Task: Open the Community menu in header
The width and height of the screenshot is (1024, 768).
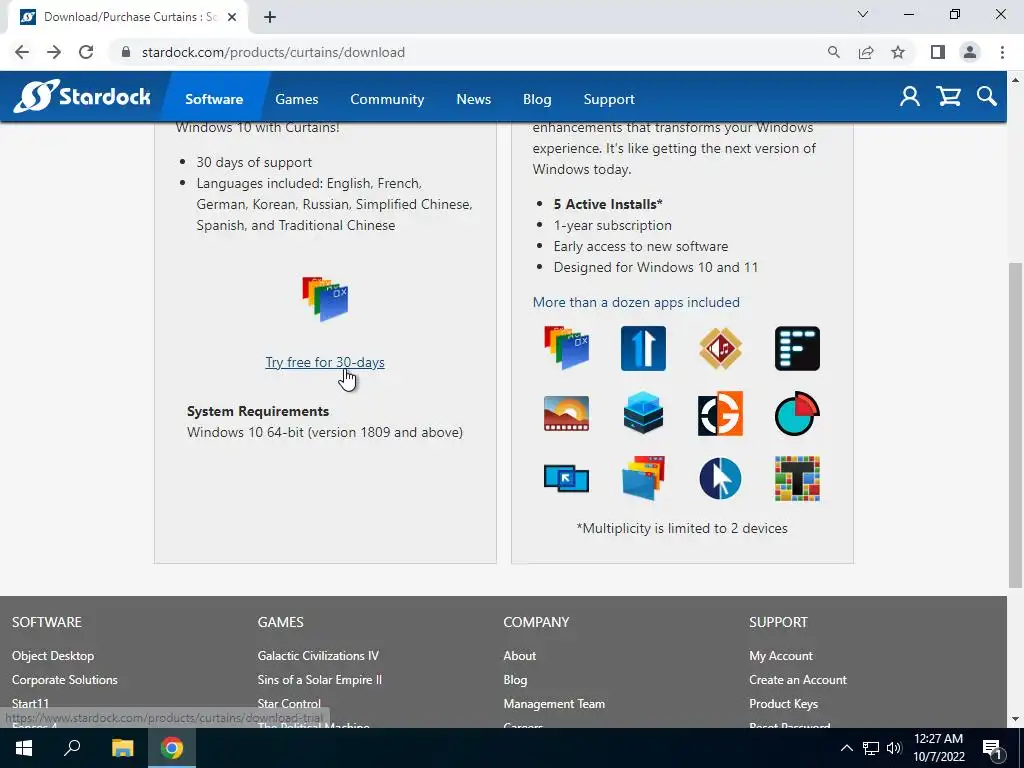Action: pos(387,99)
